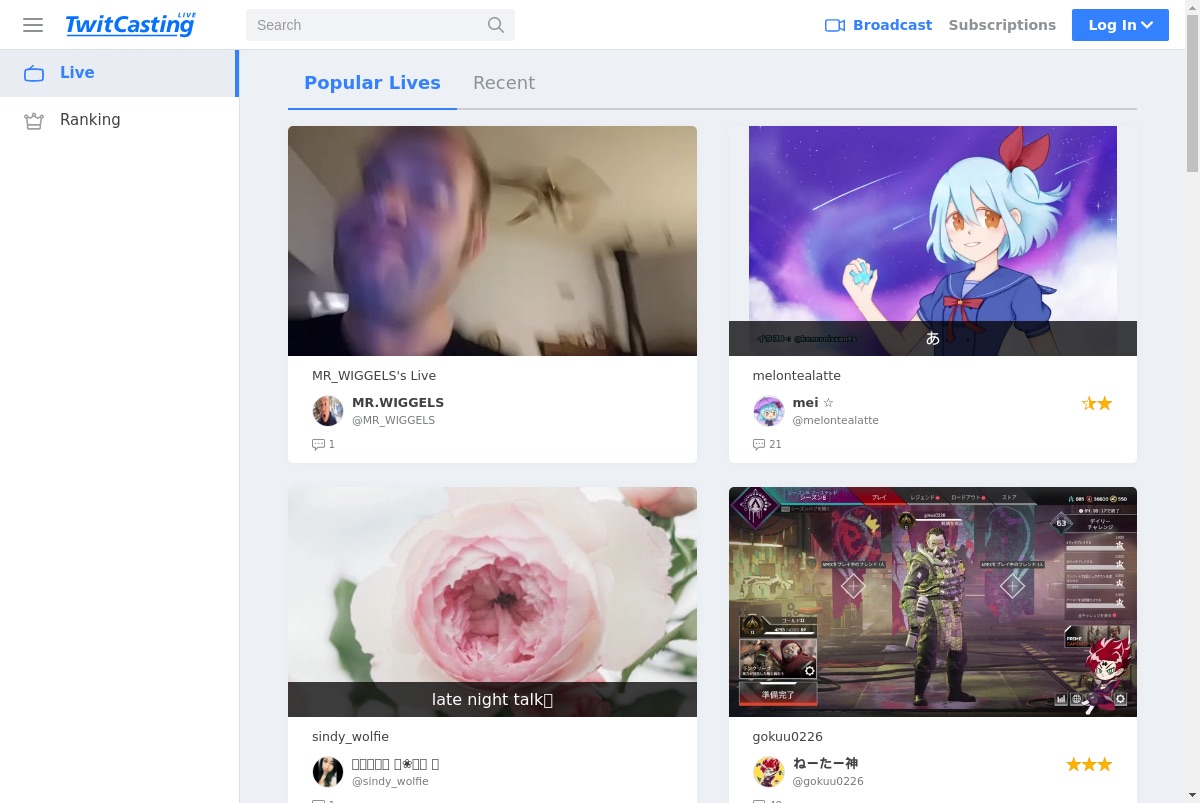1200x803 pixels.
Task: Click ねーたー神 profile avatar
Action: (769, 772)
